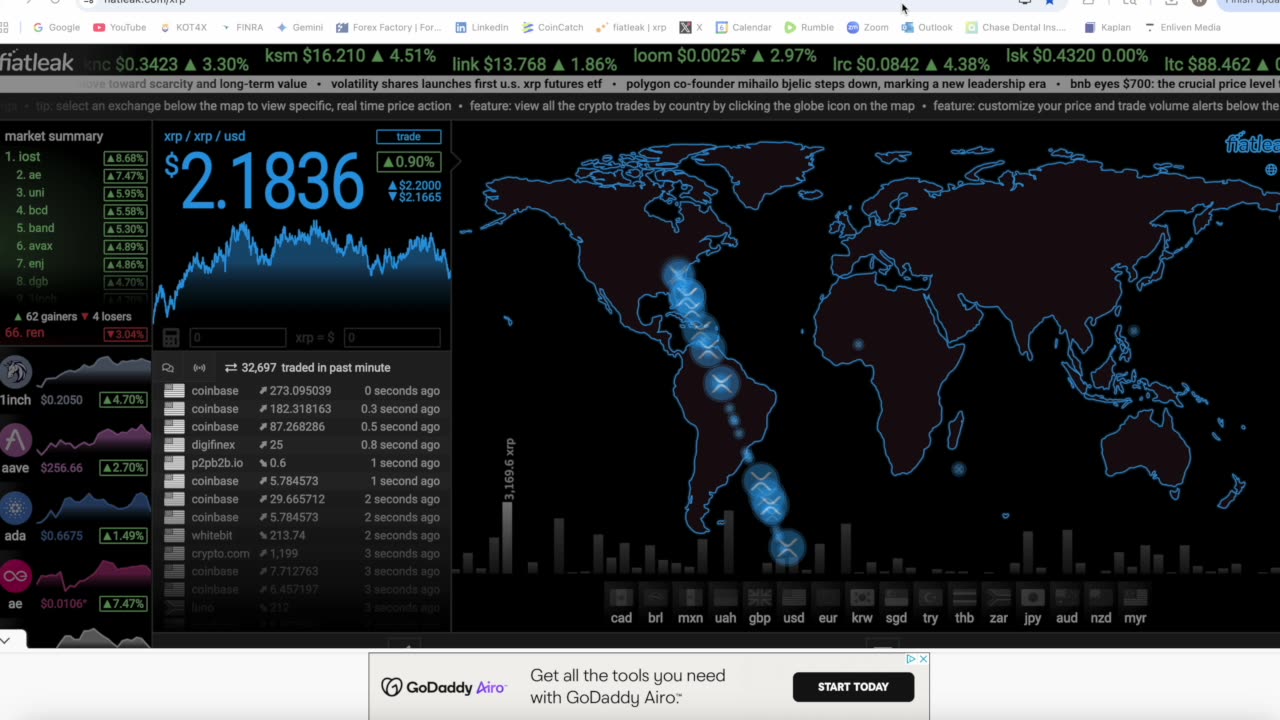Select the gbp currency flag
The image size is (1280, 720).
[759, 597]
